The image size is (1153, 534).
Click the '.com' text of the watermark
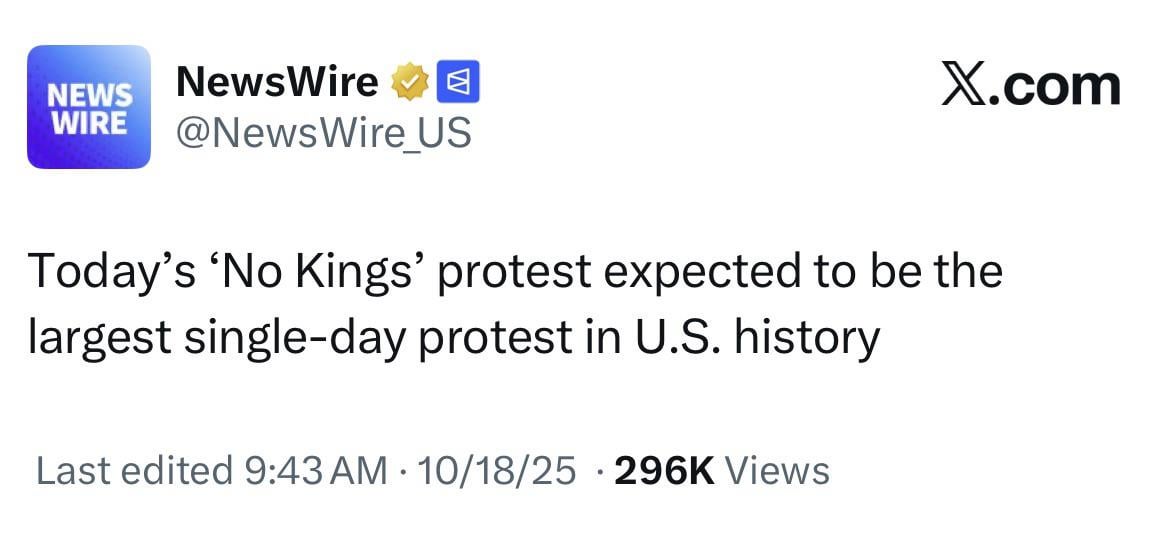1056,88
